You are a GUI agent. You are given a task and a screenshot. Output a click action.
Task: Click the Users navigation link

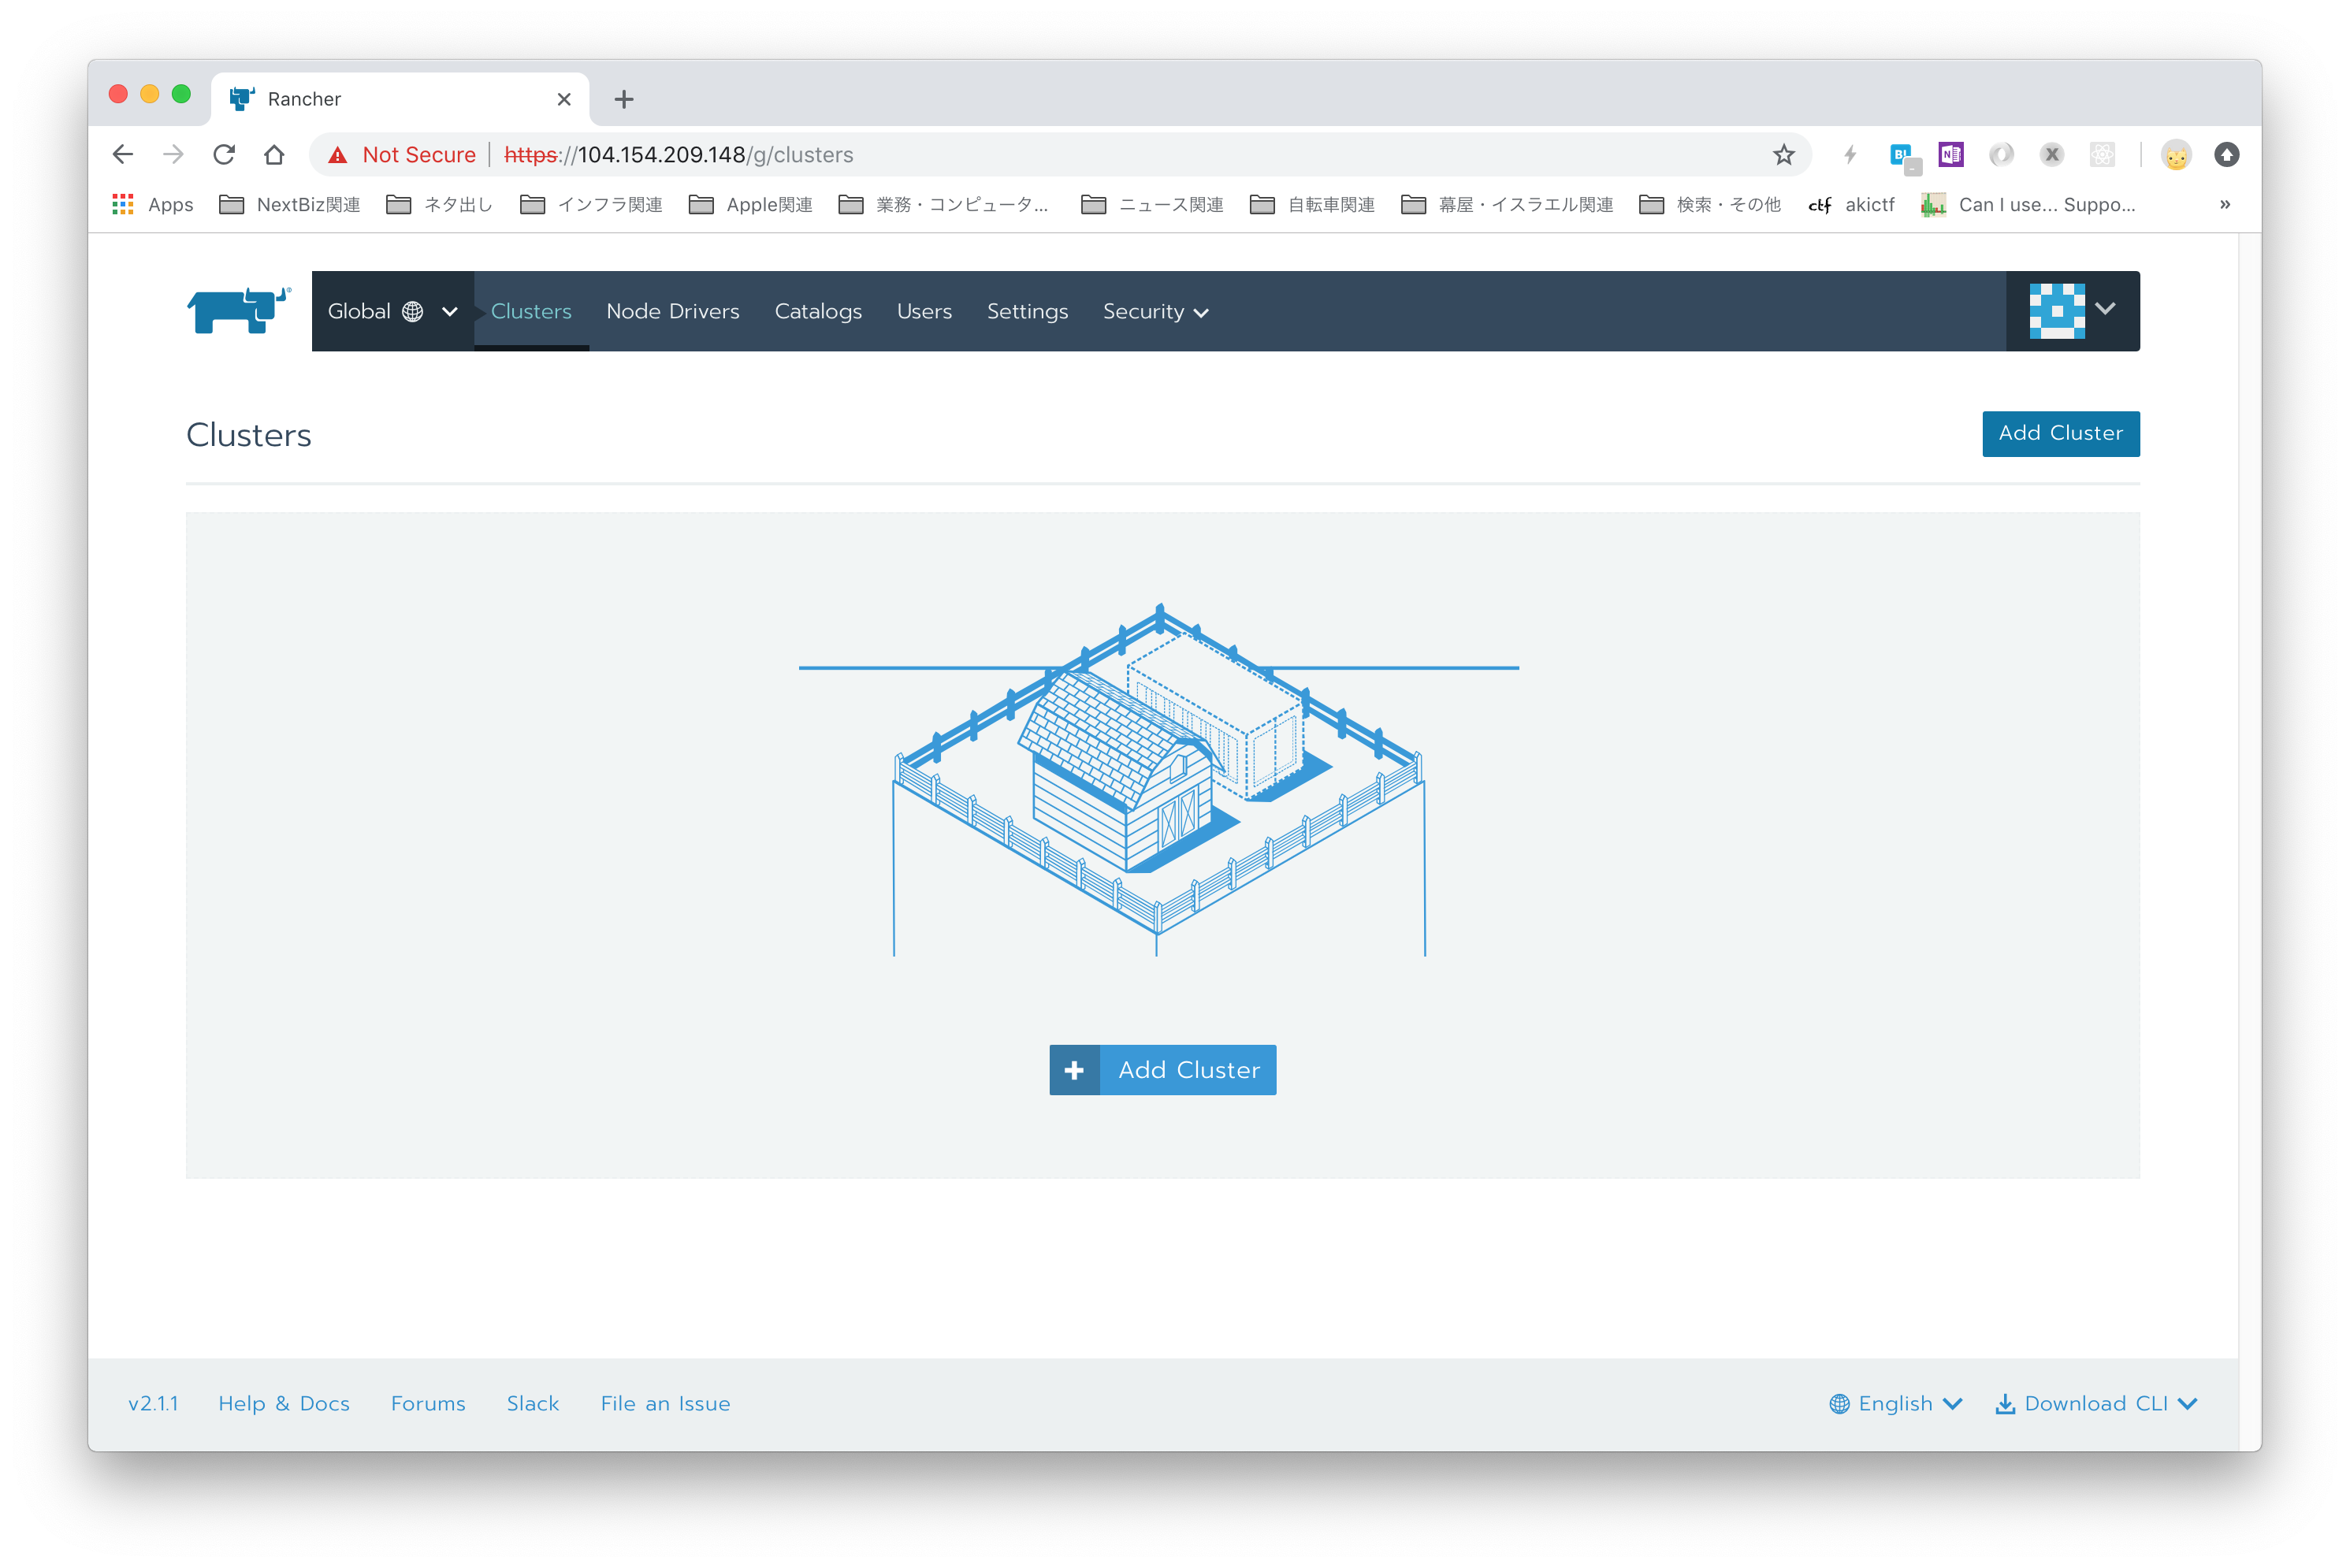pyautogui.click(x=924, y=310)
